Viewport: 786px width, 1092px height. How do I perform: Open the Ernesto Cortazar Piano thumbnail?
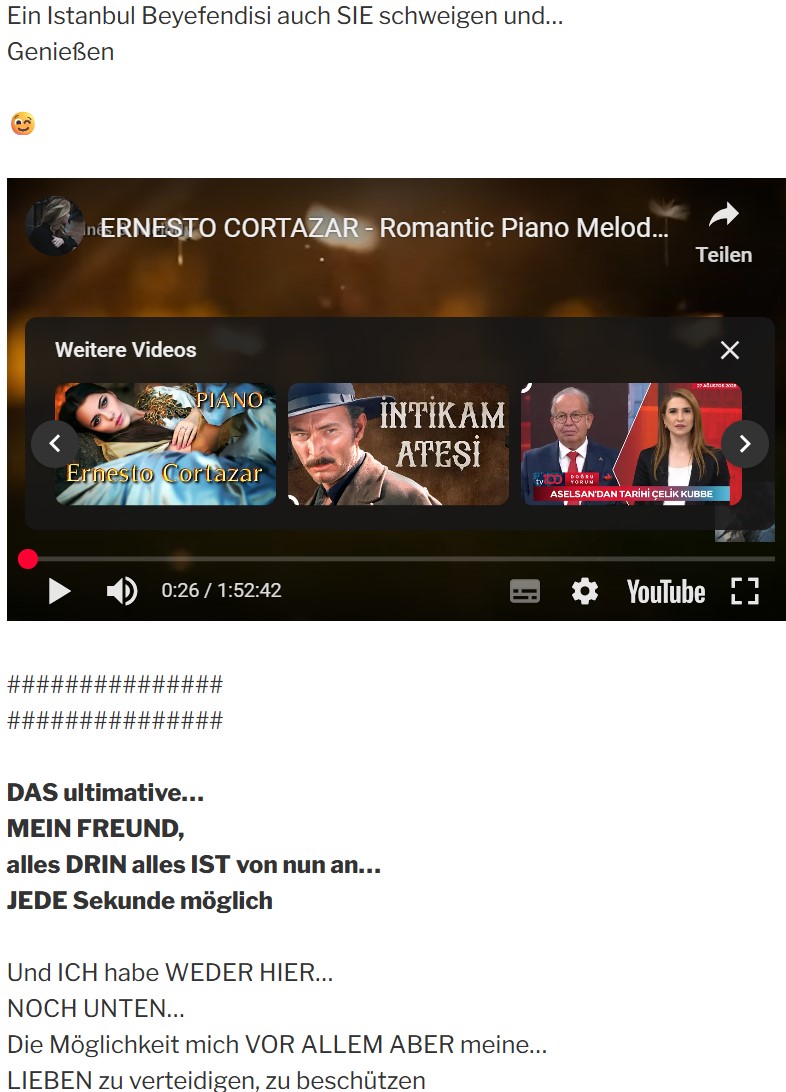coord(166,444)
